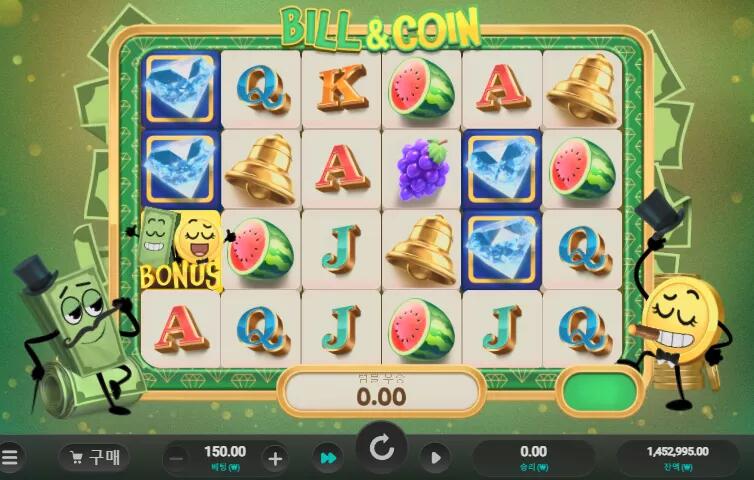Image resolution: width=754 pixels, height=480 pixels.
Task: Click the green button beside win panel
Action: 600,391
